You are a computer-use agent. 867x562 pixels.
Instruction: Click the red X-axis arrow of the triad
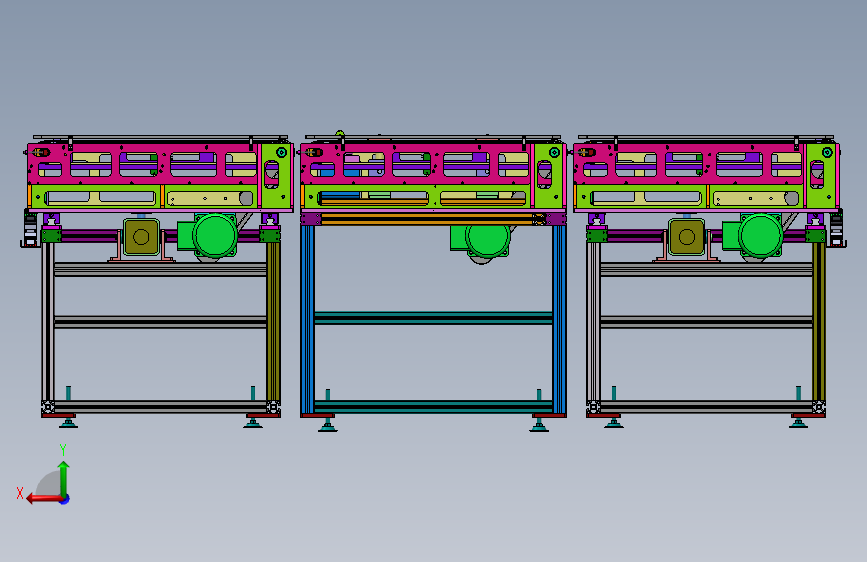44,499
